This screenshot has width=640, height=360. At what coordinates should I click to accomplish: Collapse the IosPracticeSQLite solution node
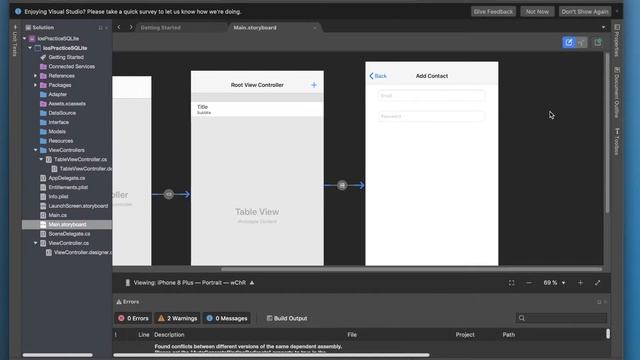pyautogui.click(x=24, y=38)
